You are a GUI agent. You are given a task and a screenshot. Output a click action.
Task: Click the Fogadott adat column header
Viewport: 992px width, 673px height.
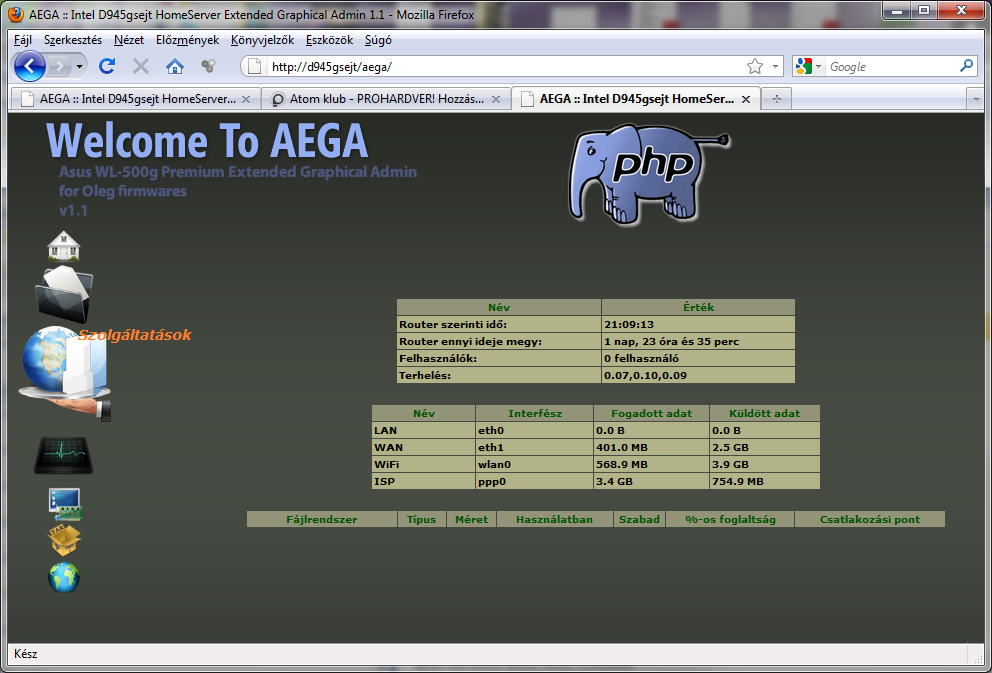coord(652,413)
